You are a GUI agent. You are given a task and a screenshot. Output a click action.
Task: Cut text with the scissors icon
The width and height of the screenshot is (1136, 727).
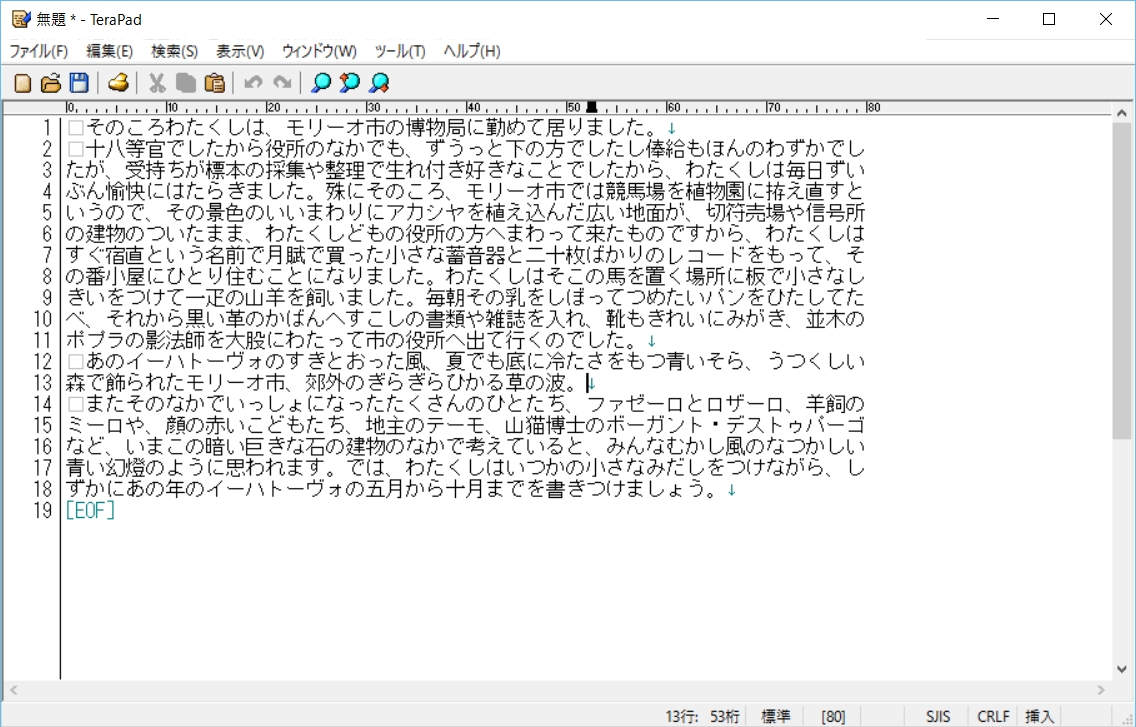156,83
